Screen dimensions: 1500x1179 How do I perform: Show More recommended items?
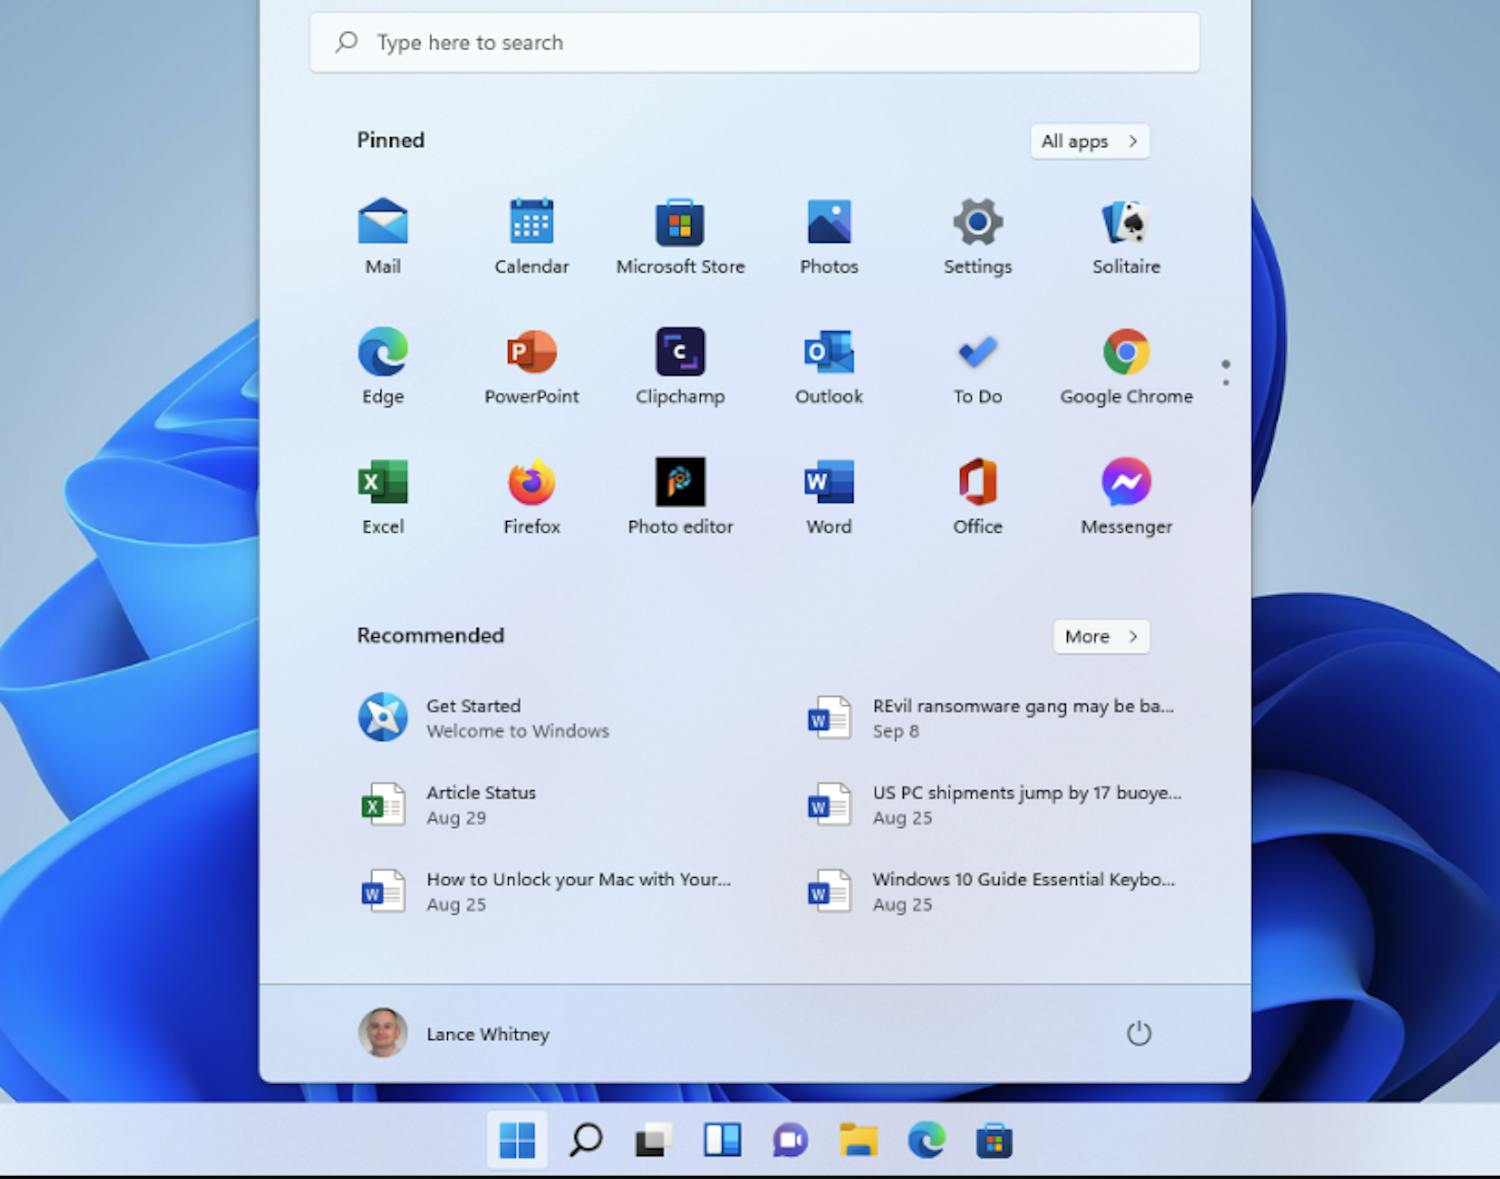(x=1100, y=636)
